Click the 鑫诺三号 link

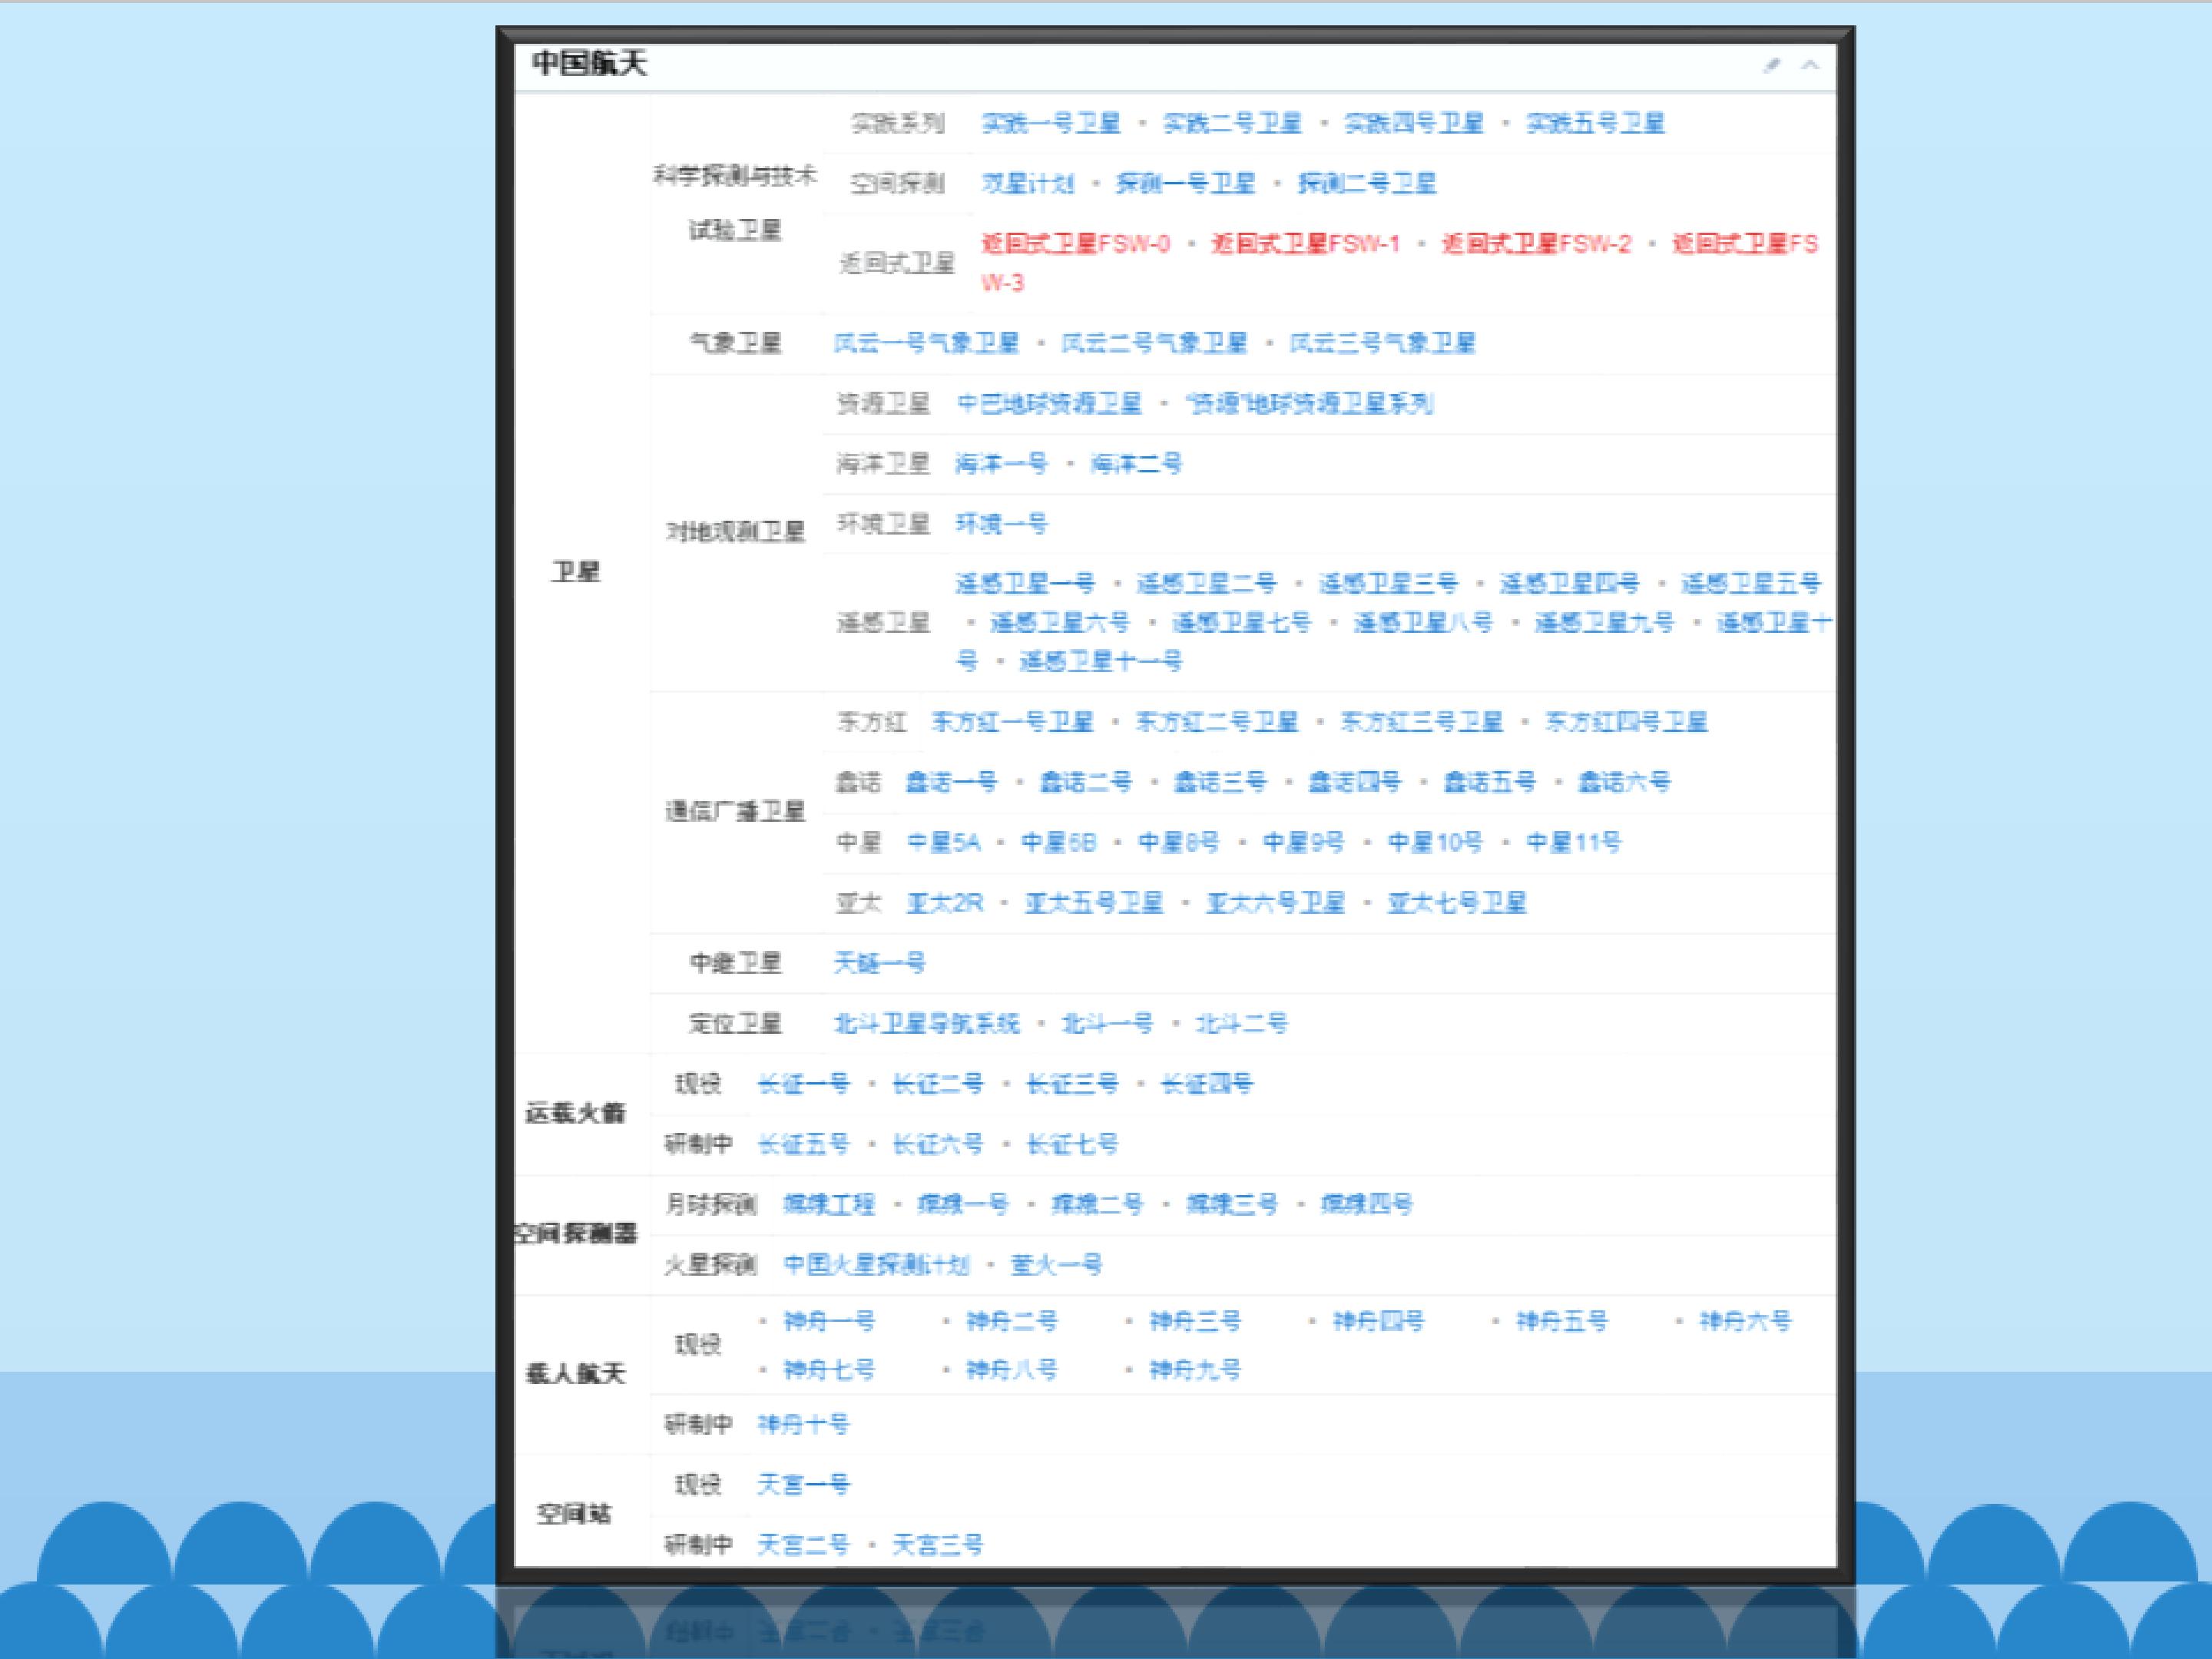coord(1219,782)
